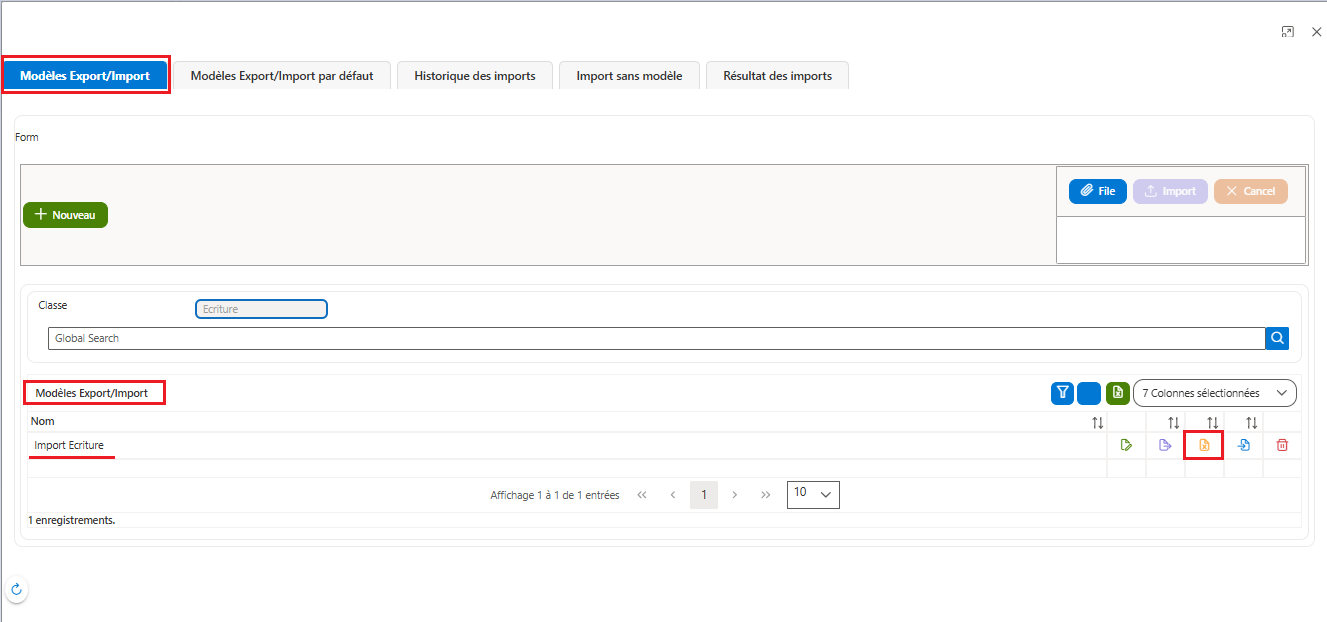This screenshot has width=1327, height=622.
Task: Open the rows-per-page dropdown showing 10
Action: [x=813, y=494]
